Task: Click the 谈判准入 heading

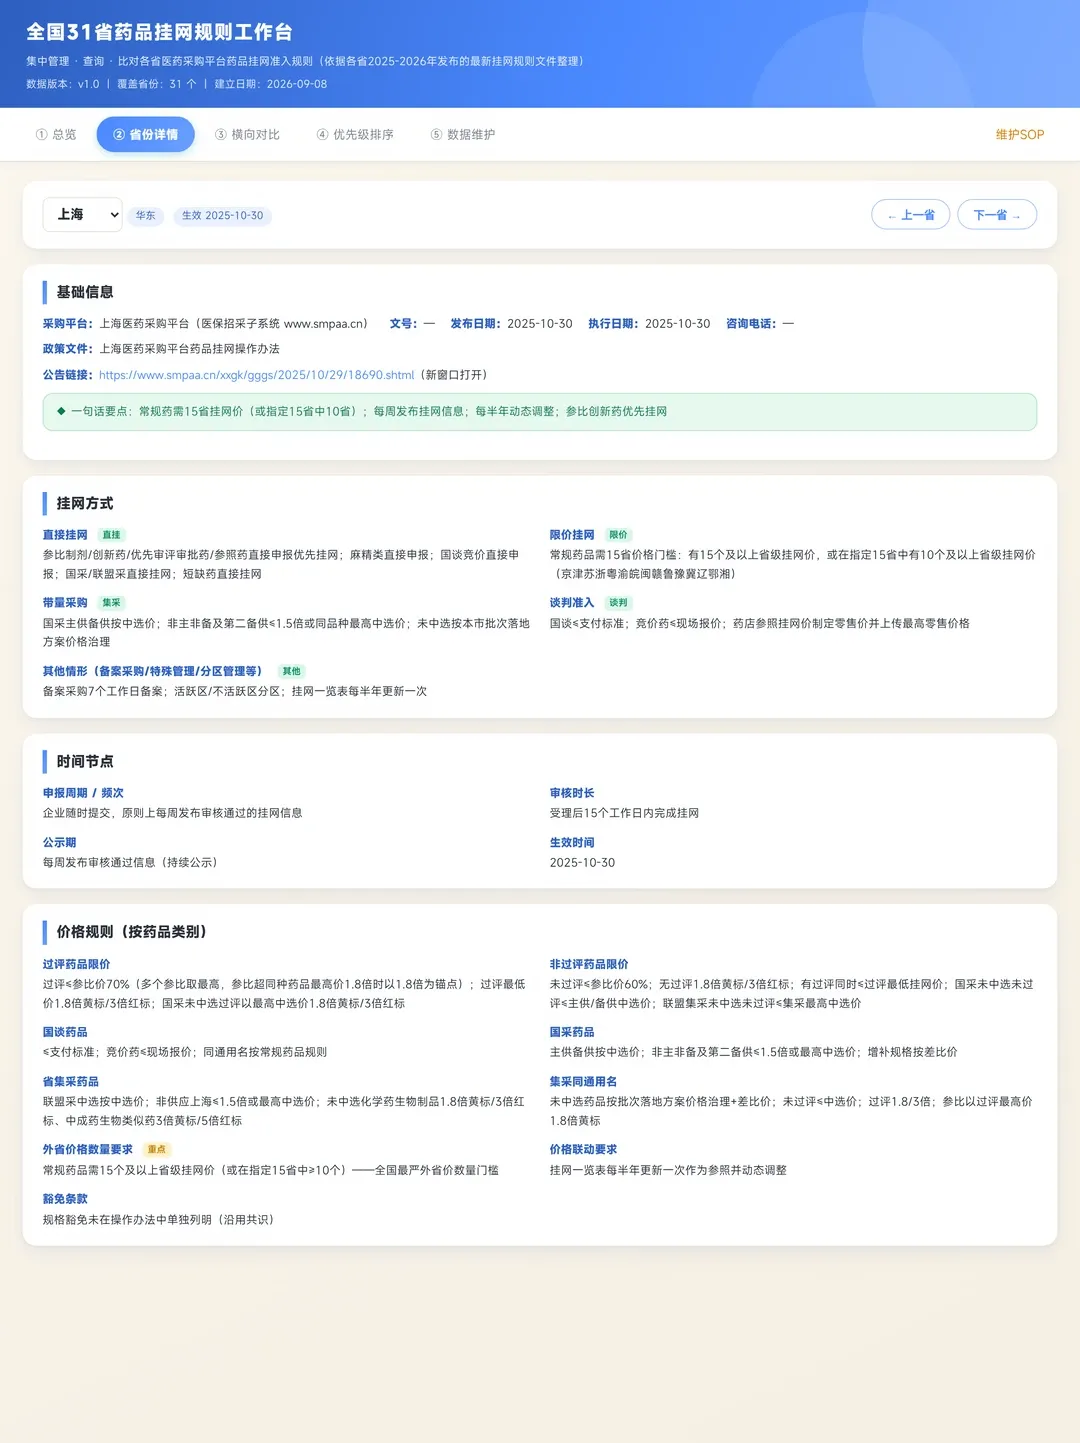Action: click(x=572, y=603)
